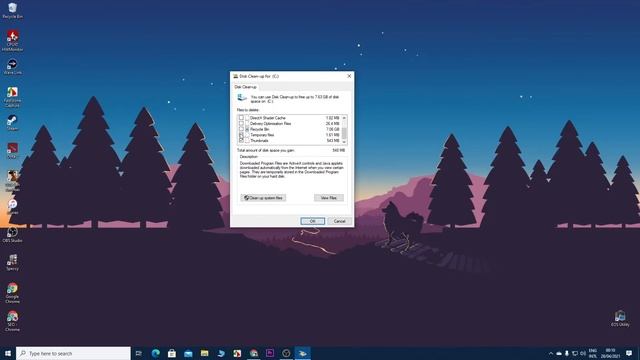The height and width of the screenshot is (360, 640).
Task: Open FastStone Capture desktop shortcut
Action: pos(12,97)
